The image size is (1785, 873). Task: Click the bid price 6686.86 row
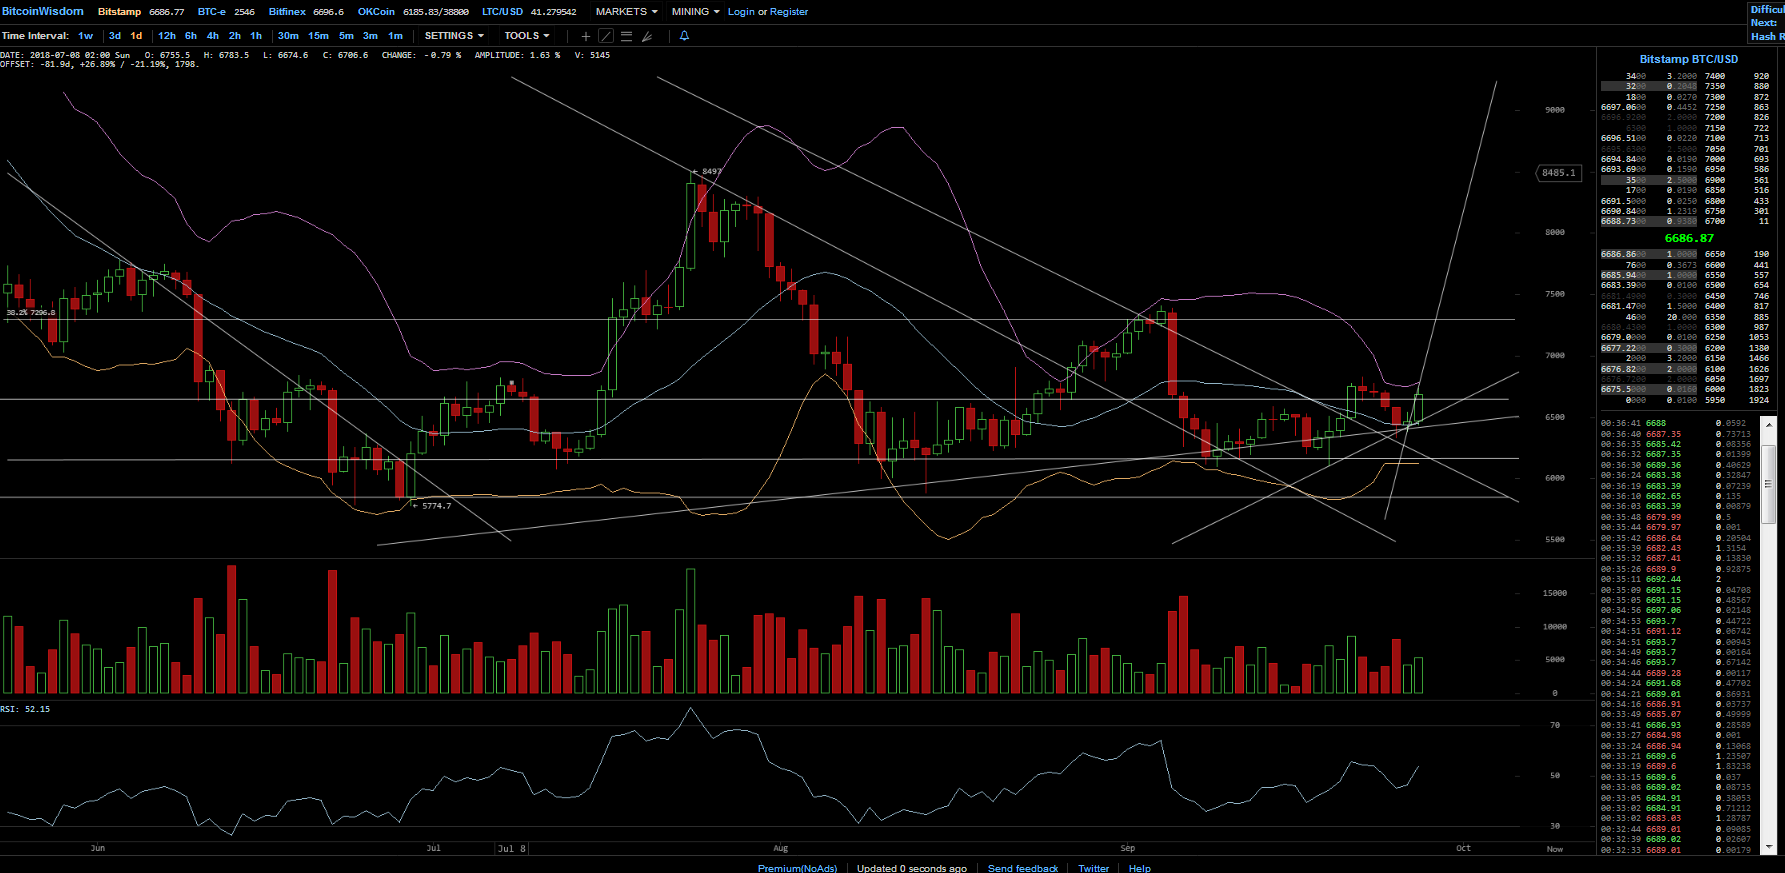click(x=1648, y=254)
